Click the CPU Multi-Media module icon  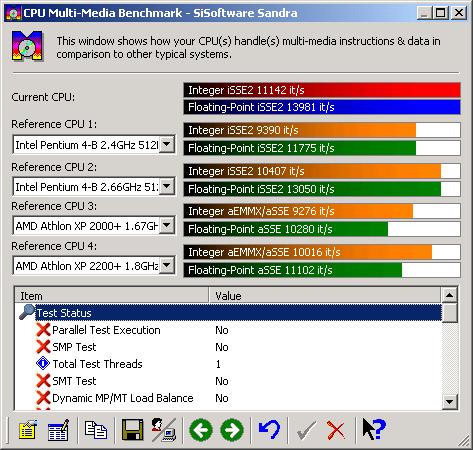pyautogui.click(x=28, y=46)
